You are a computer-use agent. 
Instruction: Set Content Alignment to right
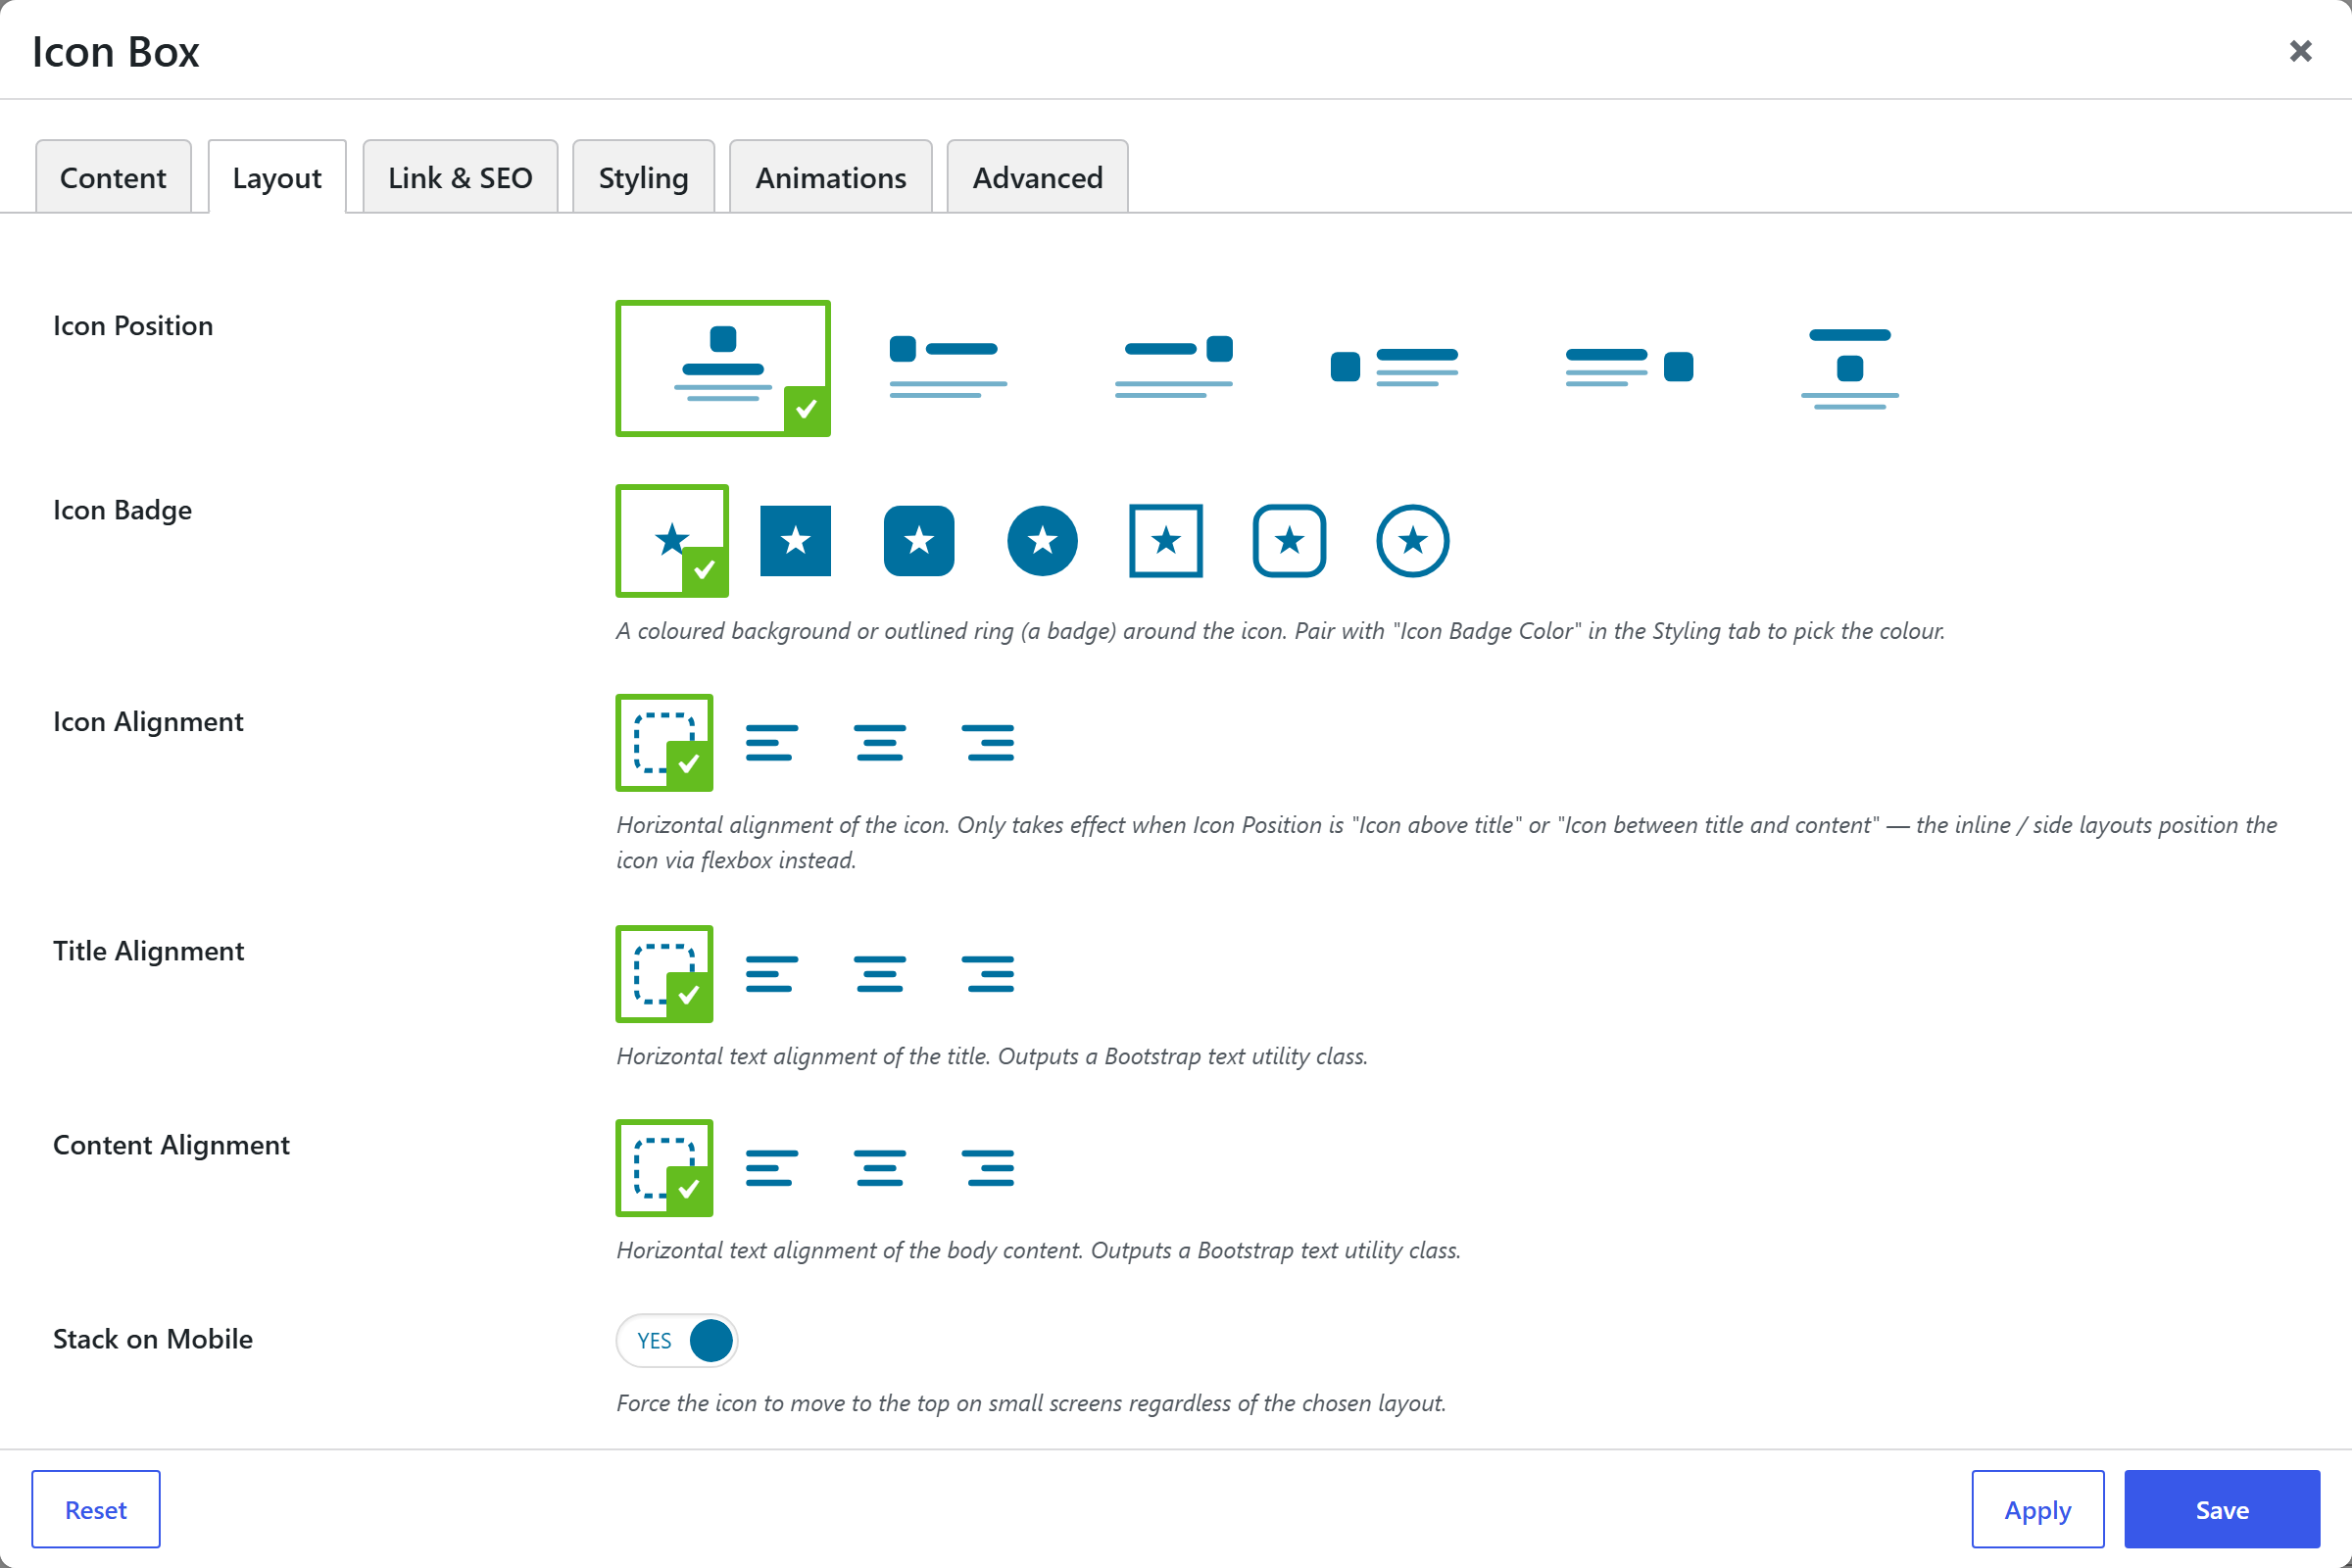[x=988, y=1168]
